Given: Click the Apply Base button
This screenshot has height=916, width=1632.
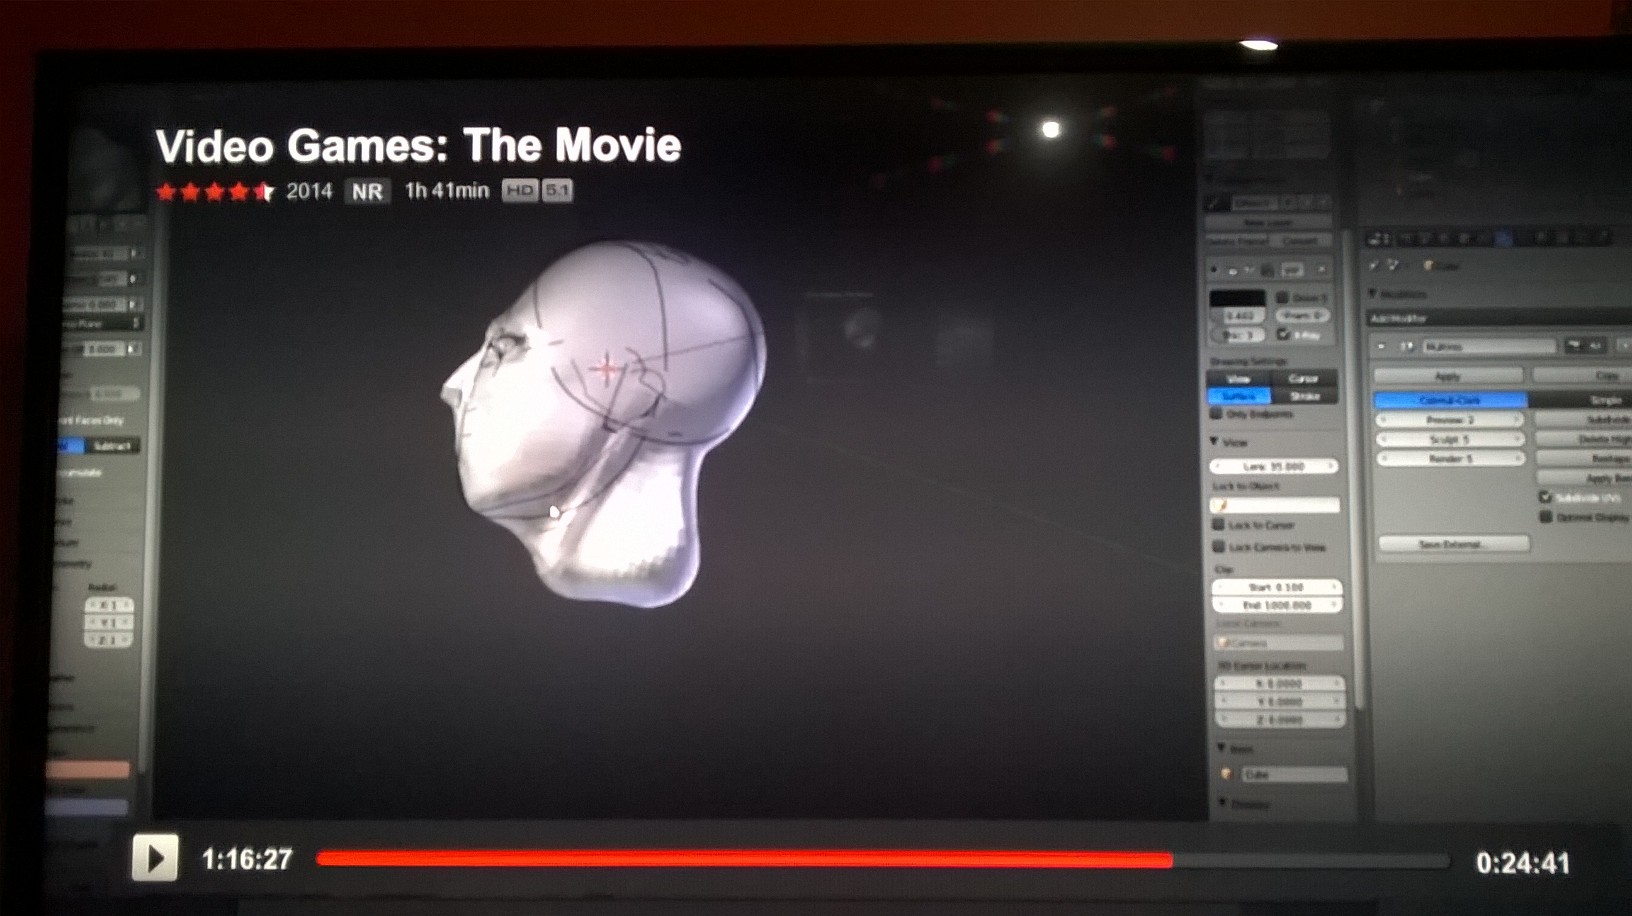Looking at the screenshot, I should [1584, 478].
